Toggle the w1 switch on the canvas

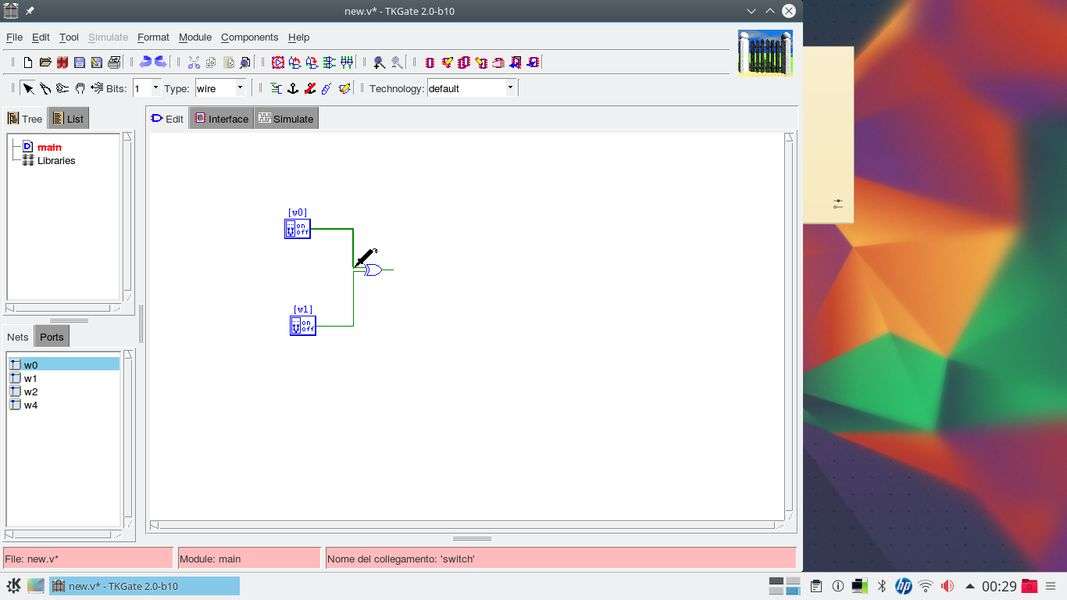click(303, 326)
